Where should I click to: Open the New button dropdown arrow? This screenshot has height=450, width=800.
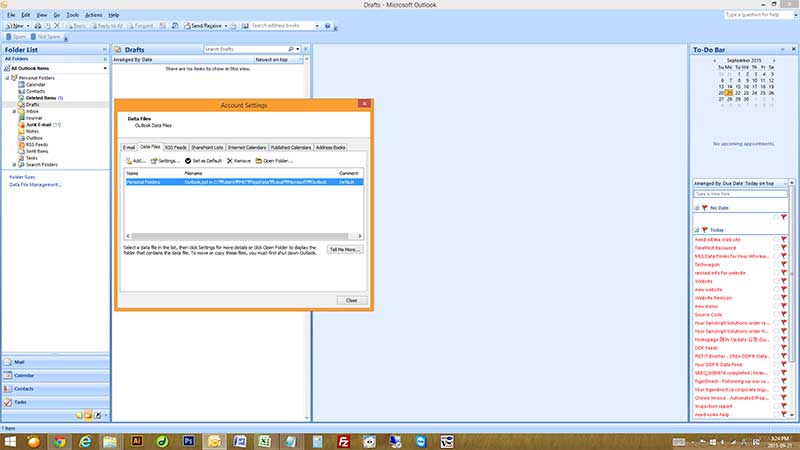click(28, 26)
